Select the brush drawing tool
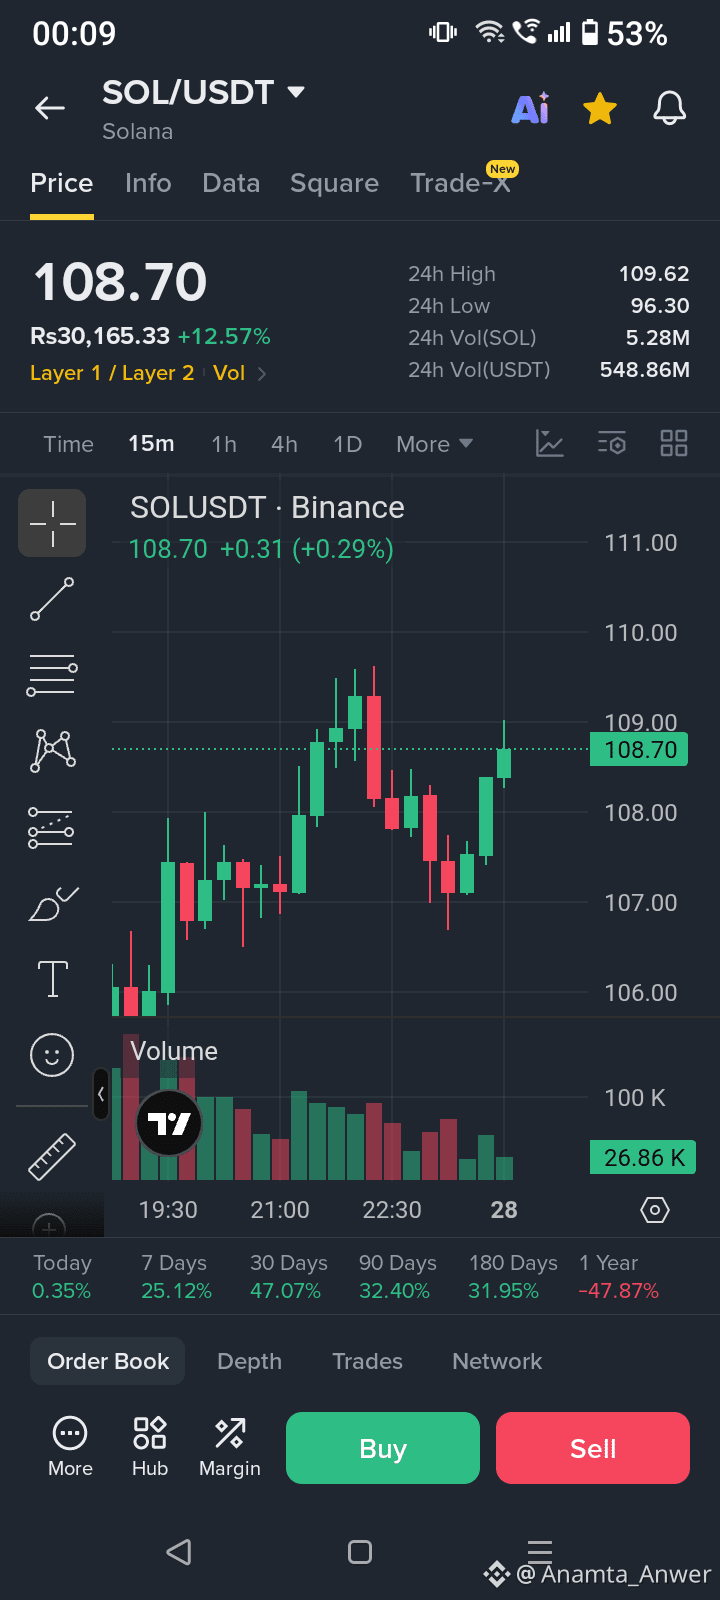Screen dimensions: 720x1600 point(53,904)
